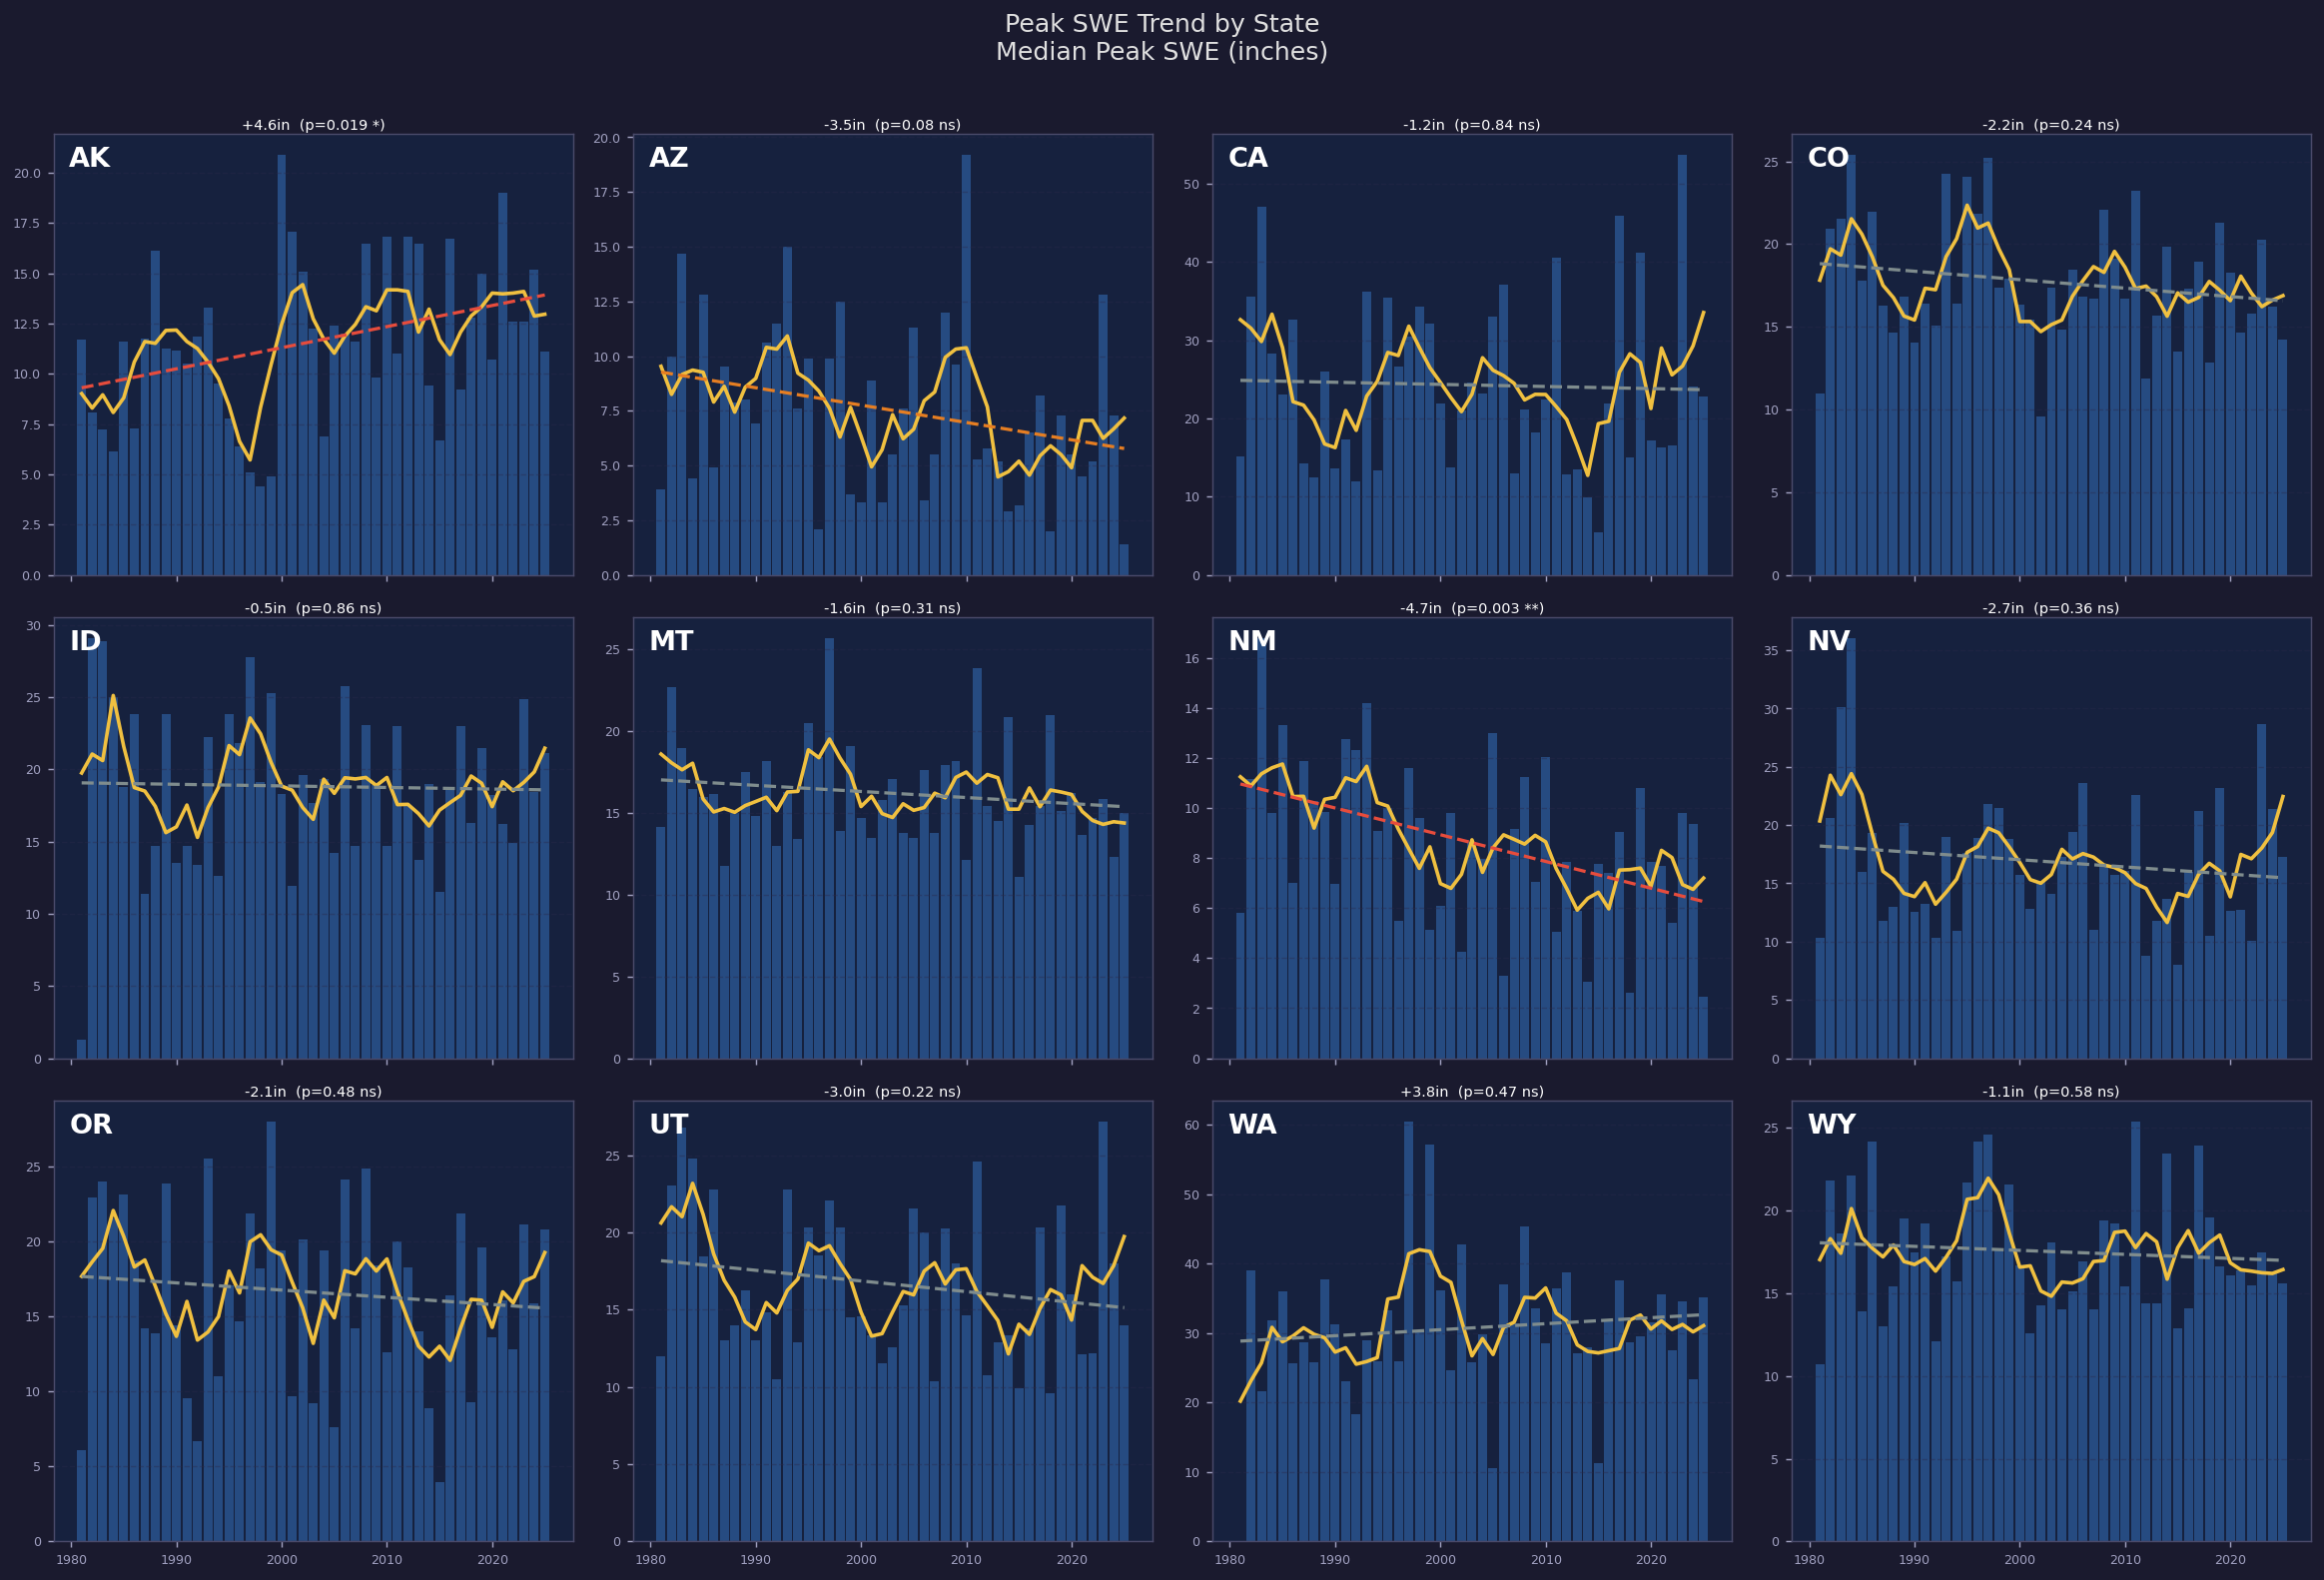Viewport: 2324px width, 1580px height.
Task: Click the "-3.5in (p=0.08 ns)" subplot title
Action: pyautogui.click(x=892, y=126)
